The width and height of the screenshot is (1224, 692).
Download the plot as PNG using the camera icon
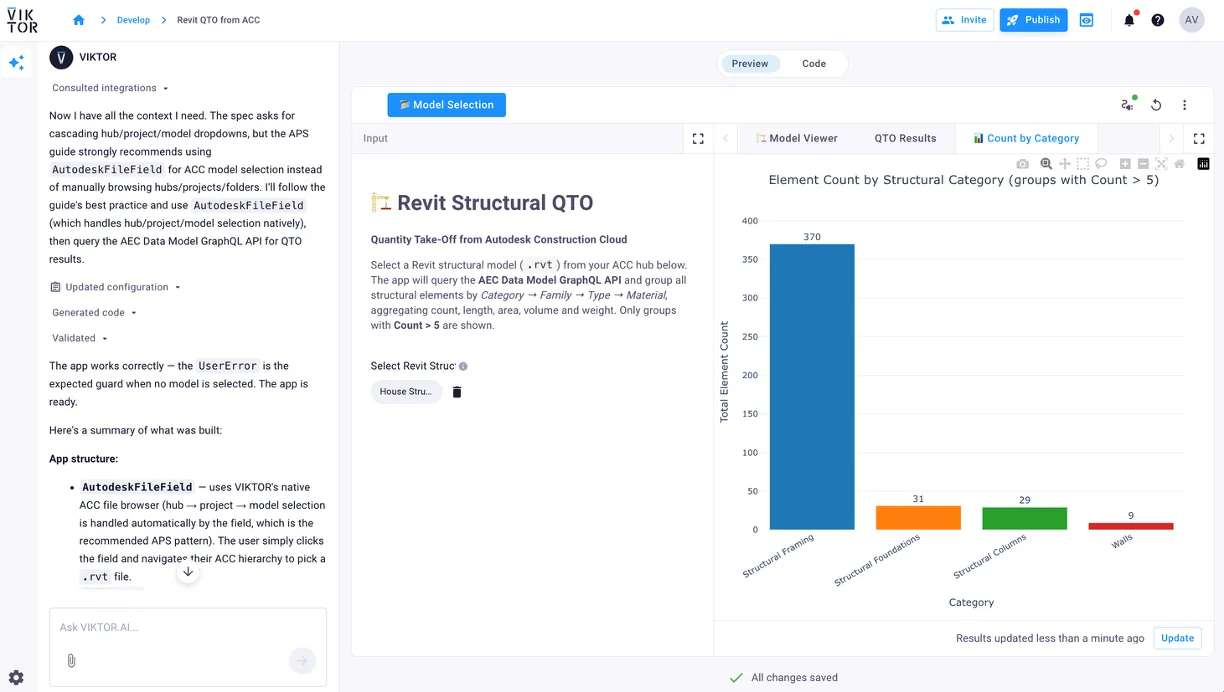tap(1022, 164)
